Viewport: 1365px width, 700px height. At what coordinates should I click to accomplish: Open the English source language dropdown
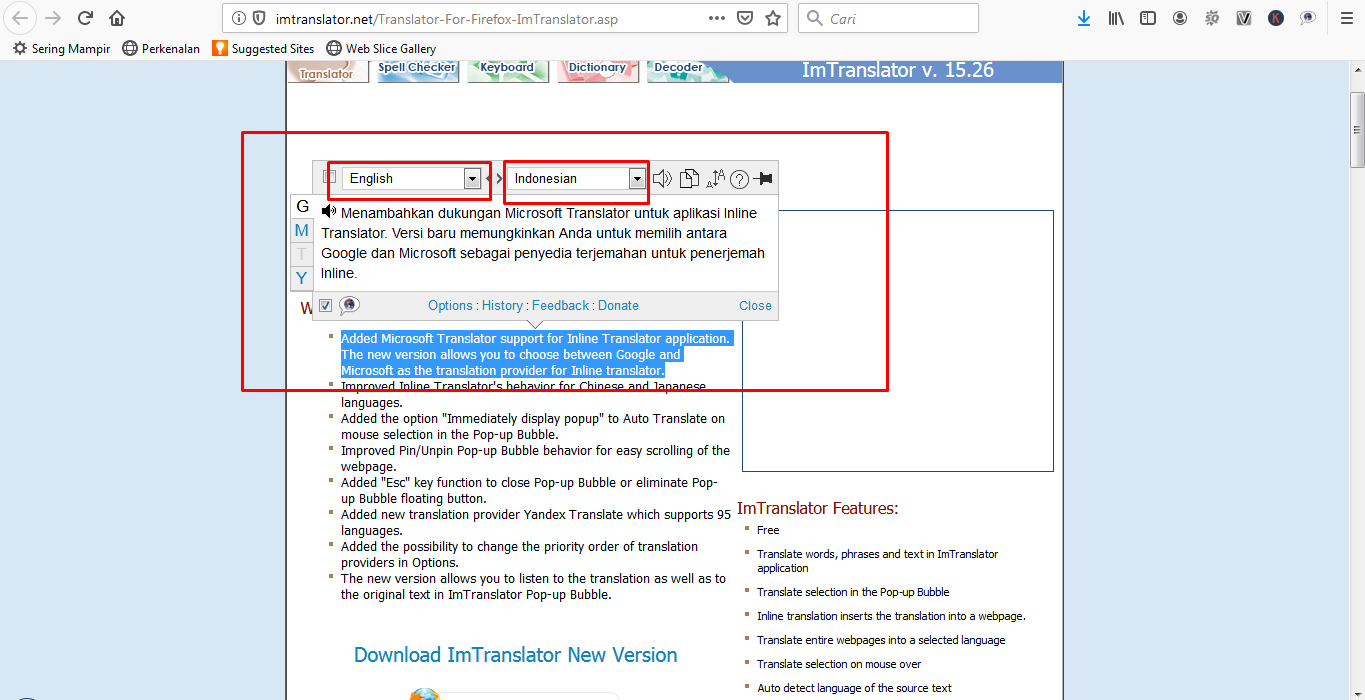pos(412,178)
